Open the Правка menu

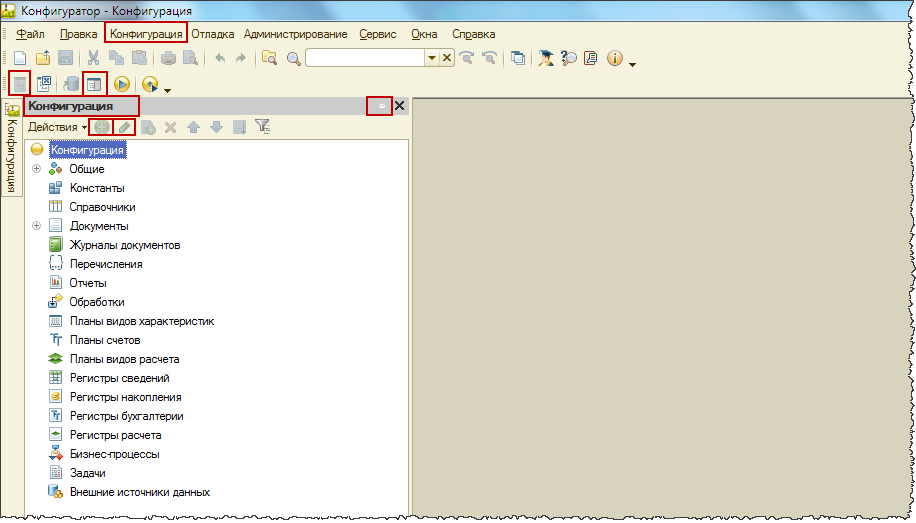(78, 34)
